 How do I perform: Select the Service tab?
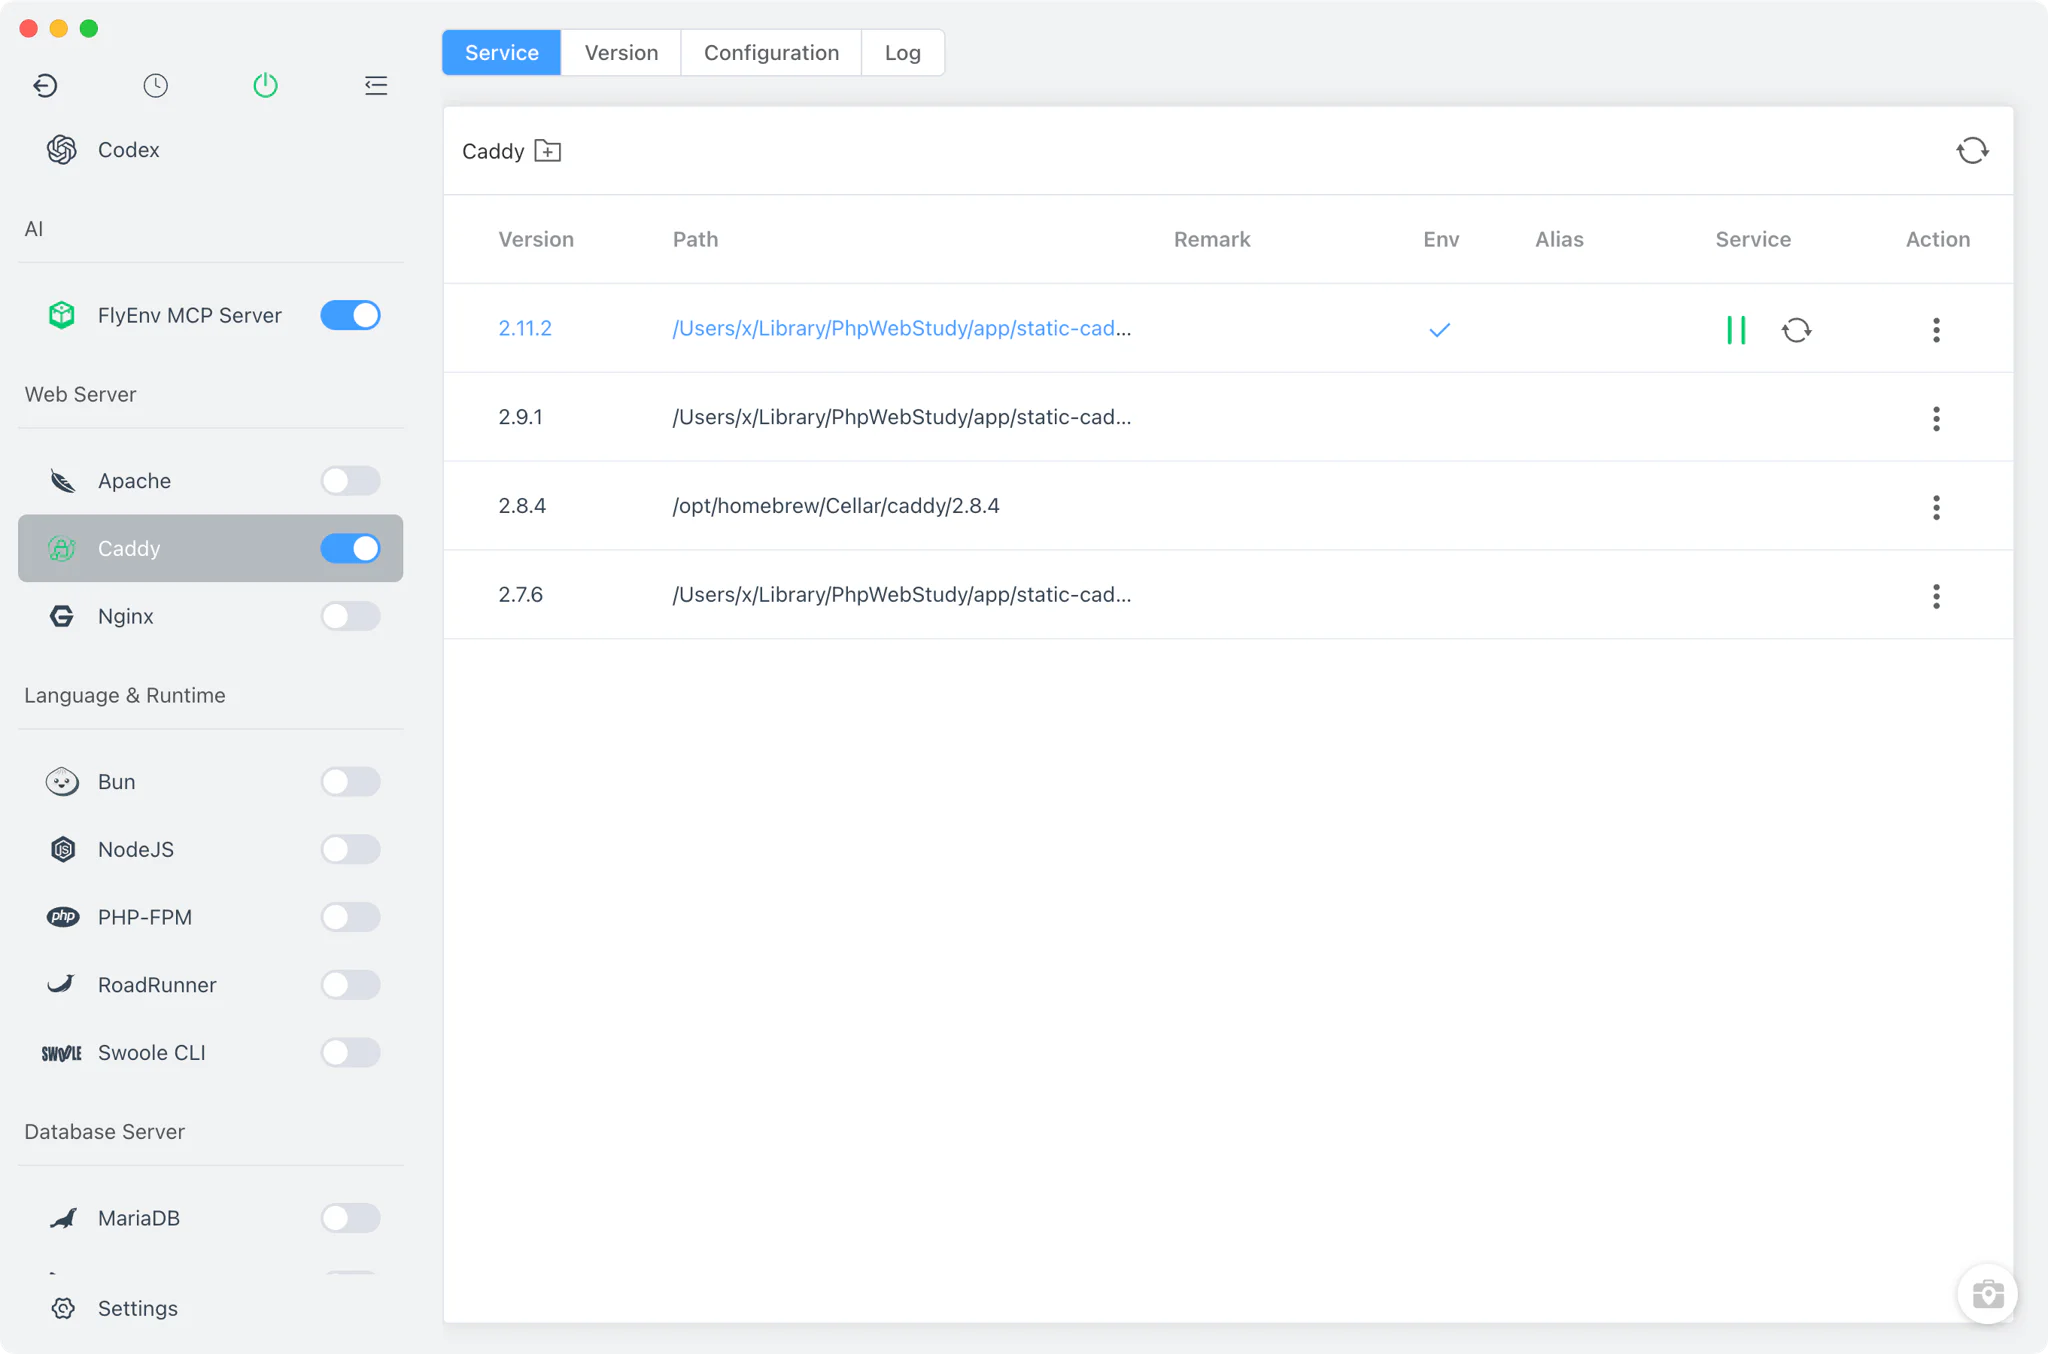pyautogui.click(x=502, y=53)
